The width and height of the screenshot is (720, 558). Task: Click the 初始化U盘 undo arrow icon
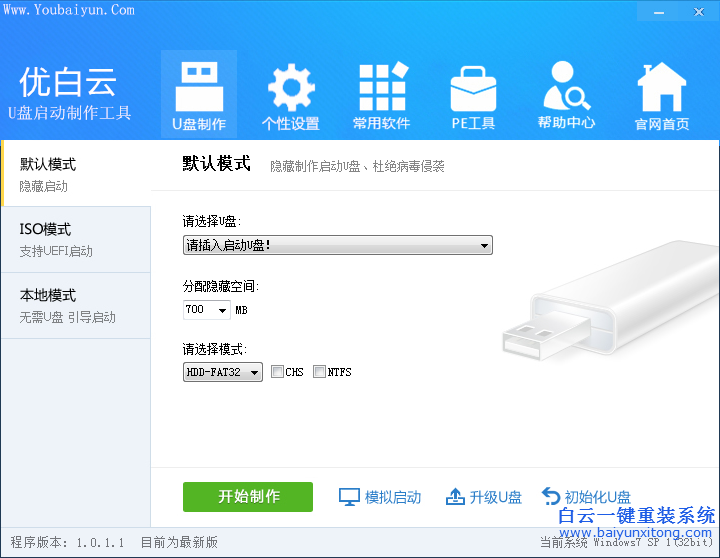coord(551,496)
